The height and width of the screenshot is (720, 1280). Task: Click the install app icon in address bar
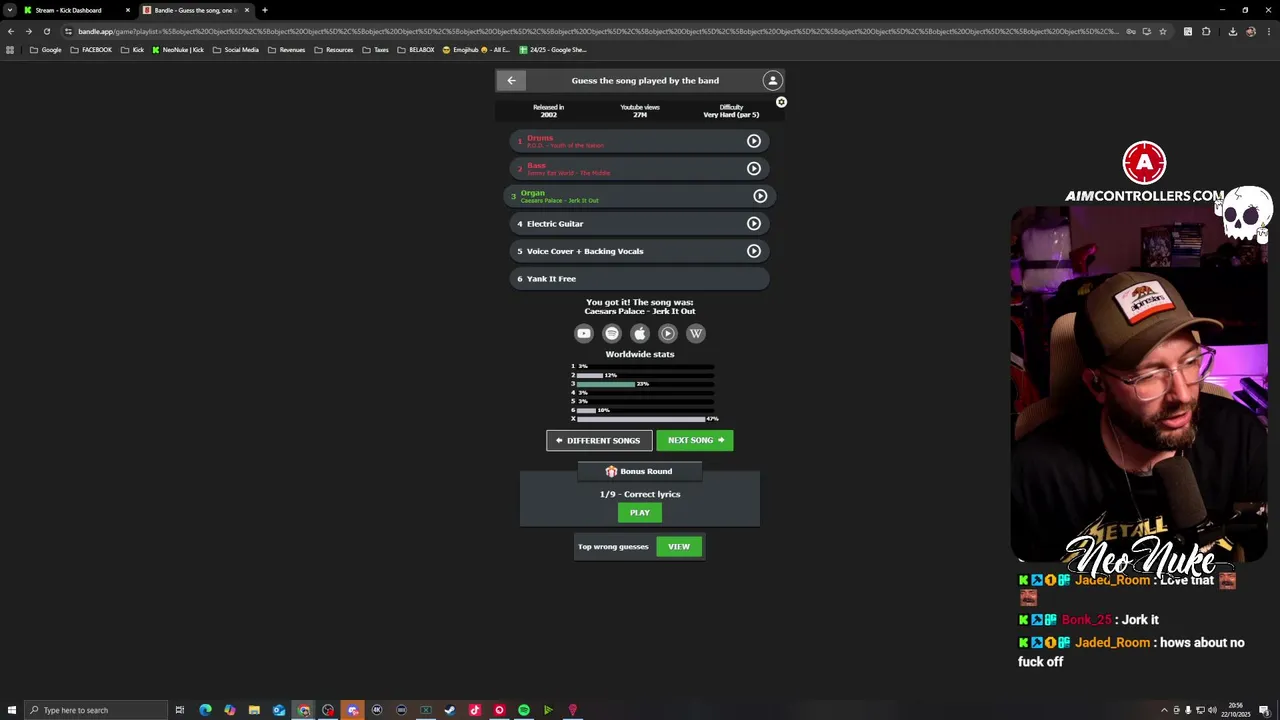tap(1147, 31)
